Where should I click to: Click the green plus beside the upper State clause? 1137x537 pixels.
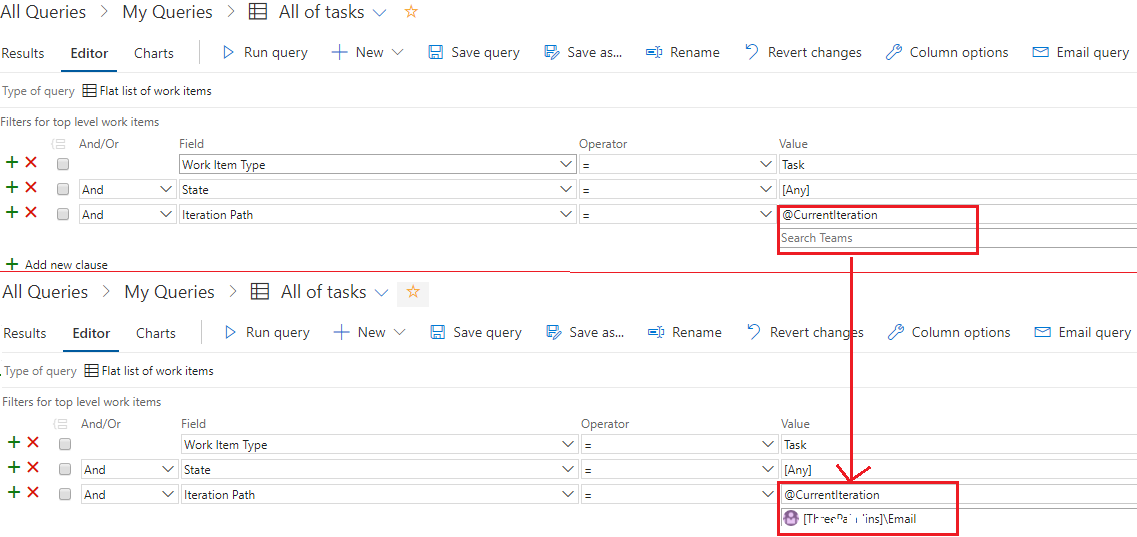pyautogui.click(x=12, y=188)
